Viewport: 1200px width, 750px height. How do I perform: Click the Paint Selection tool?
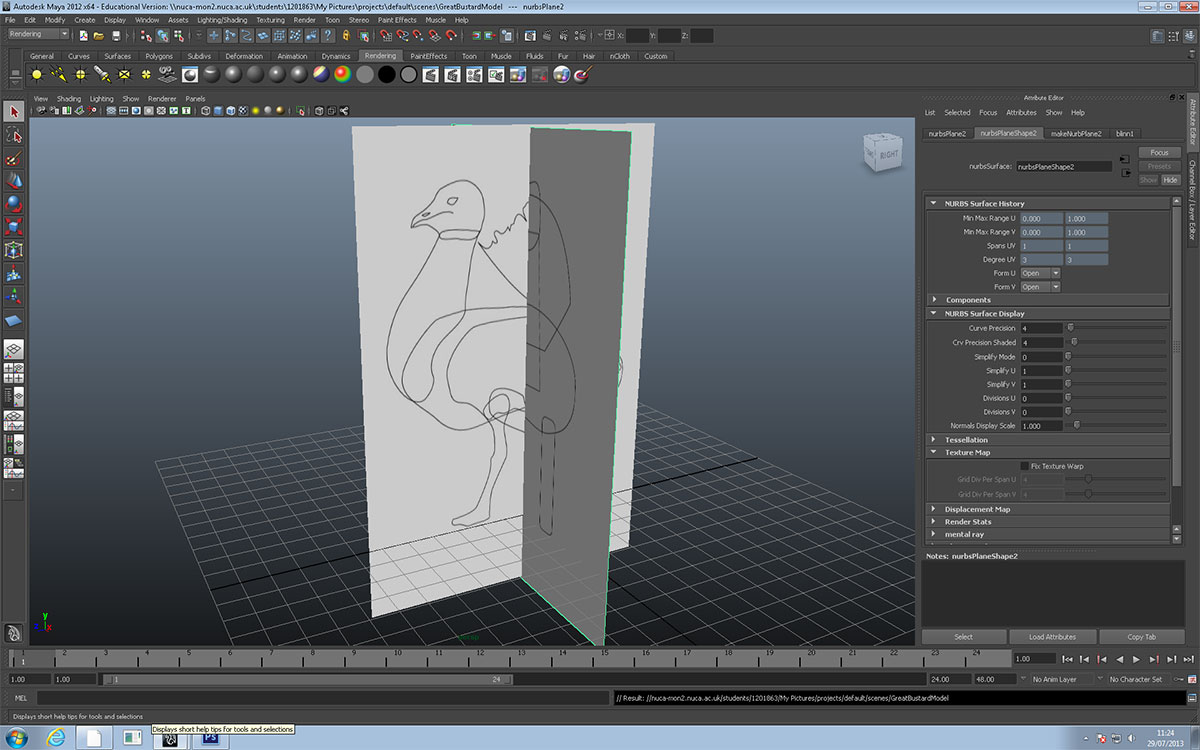tap(14, 158)
